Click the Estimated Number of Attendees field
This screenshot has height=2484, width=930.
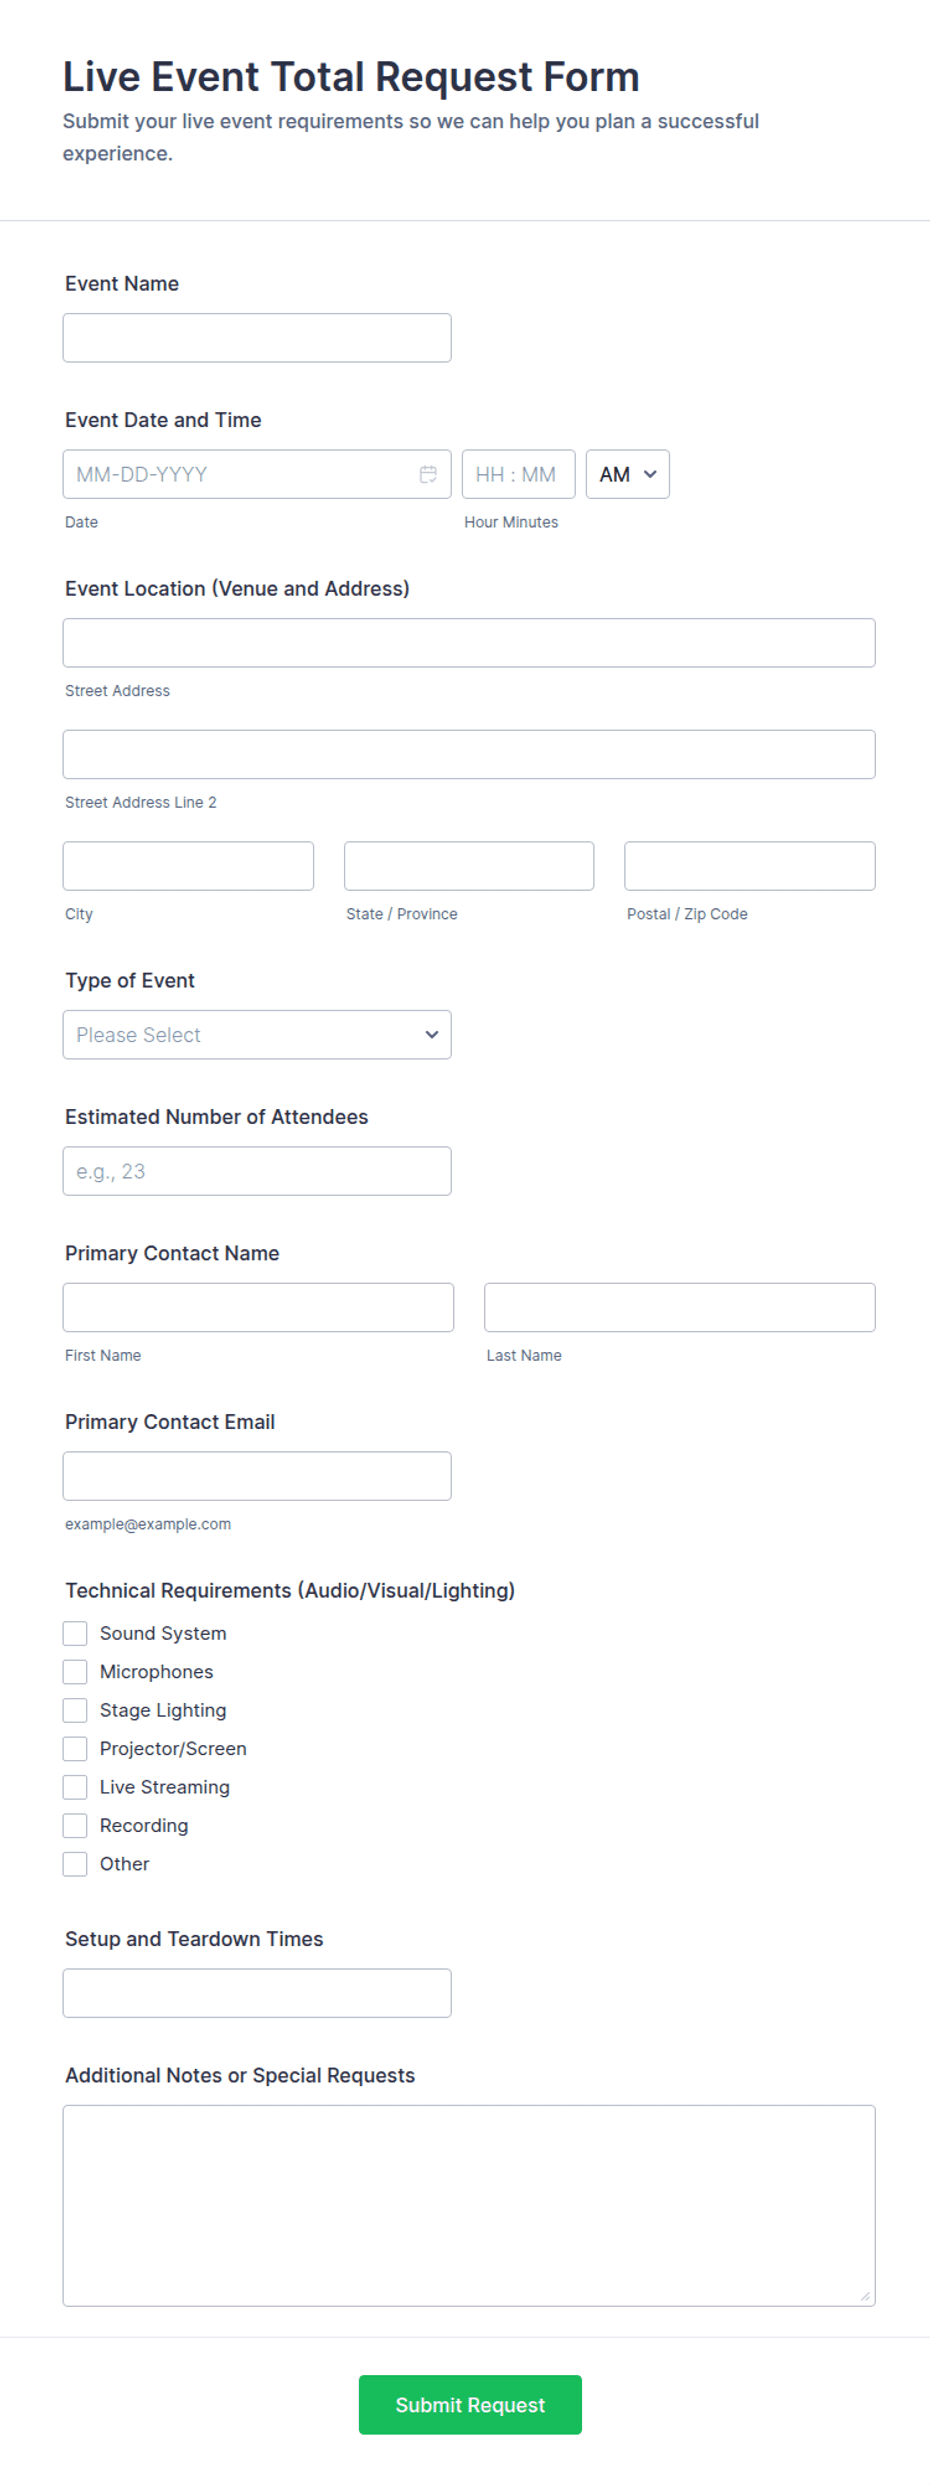tap(257, 1171)
